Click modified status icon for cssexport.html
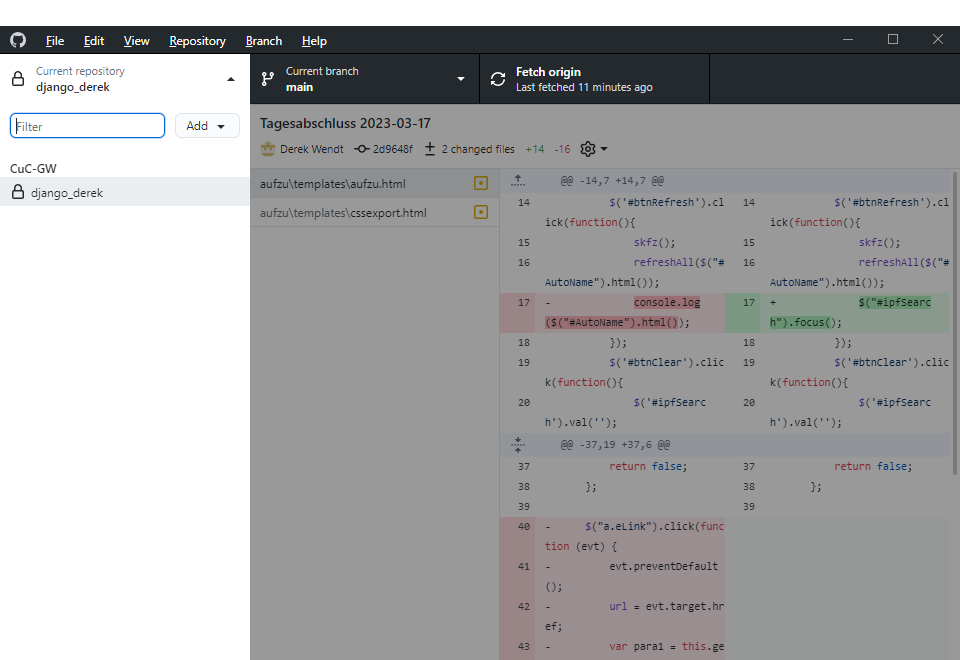 point(481,212)
